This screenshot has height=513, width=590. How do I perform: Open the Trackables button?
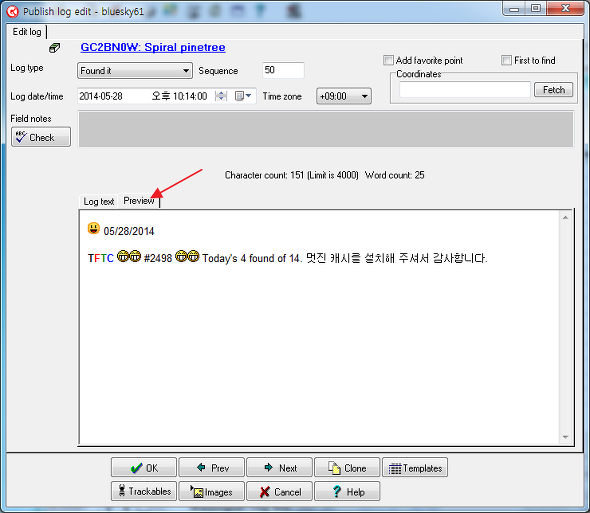144,491
